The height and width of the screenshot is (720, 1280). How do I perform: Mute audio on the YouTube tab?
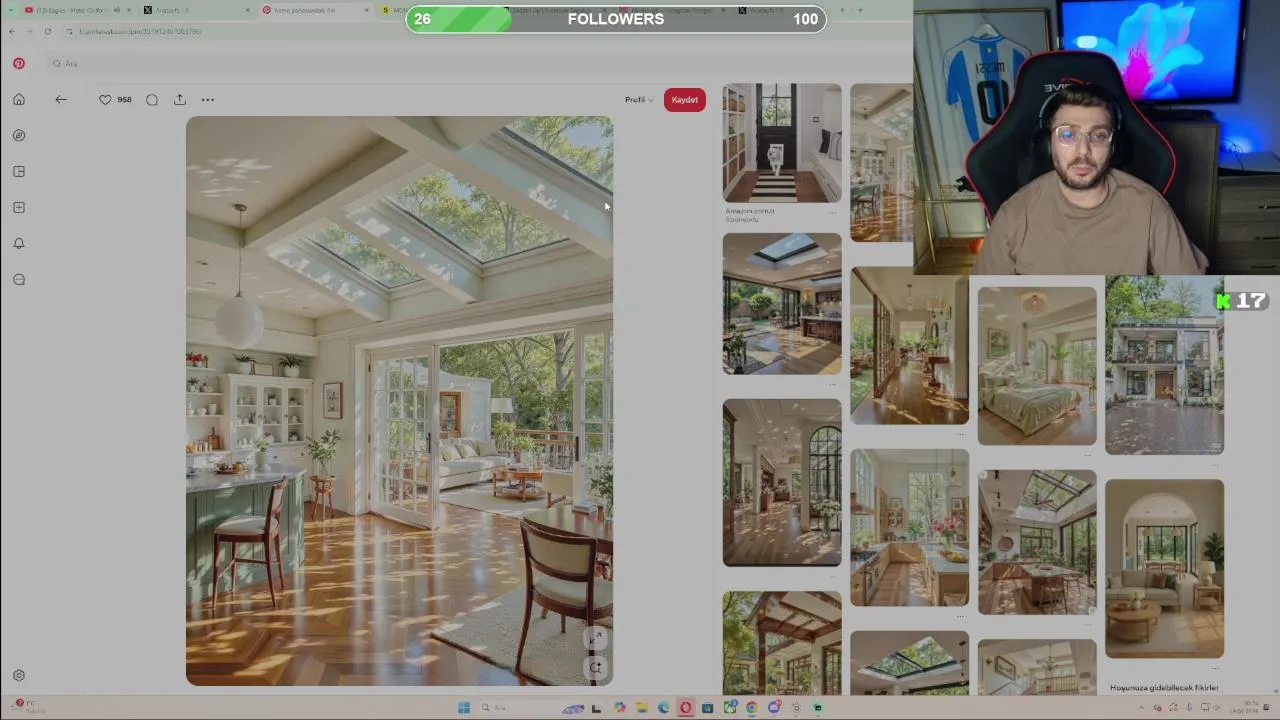click(117, 10)
